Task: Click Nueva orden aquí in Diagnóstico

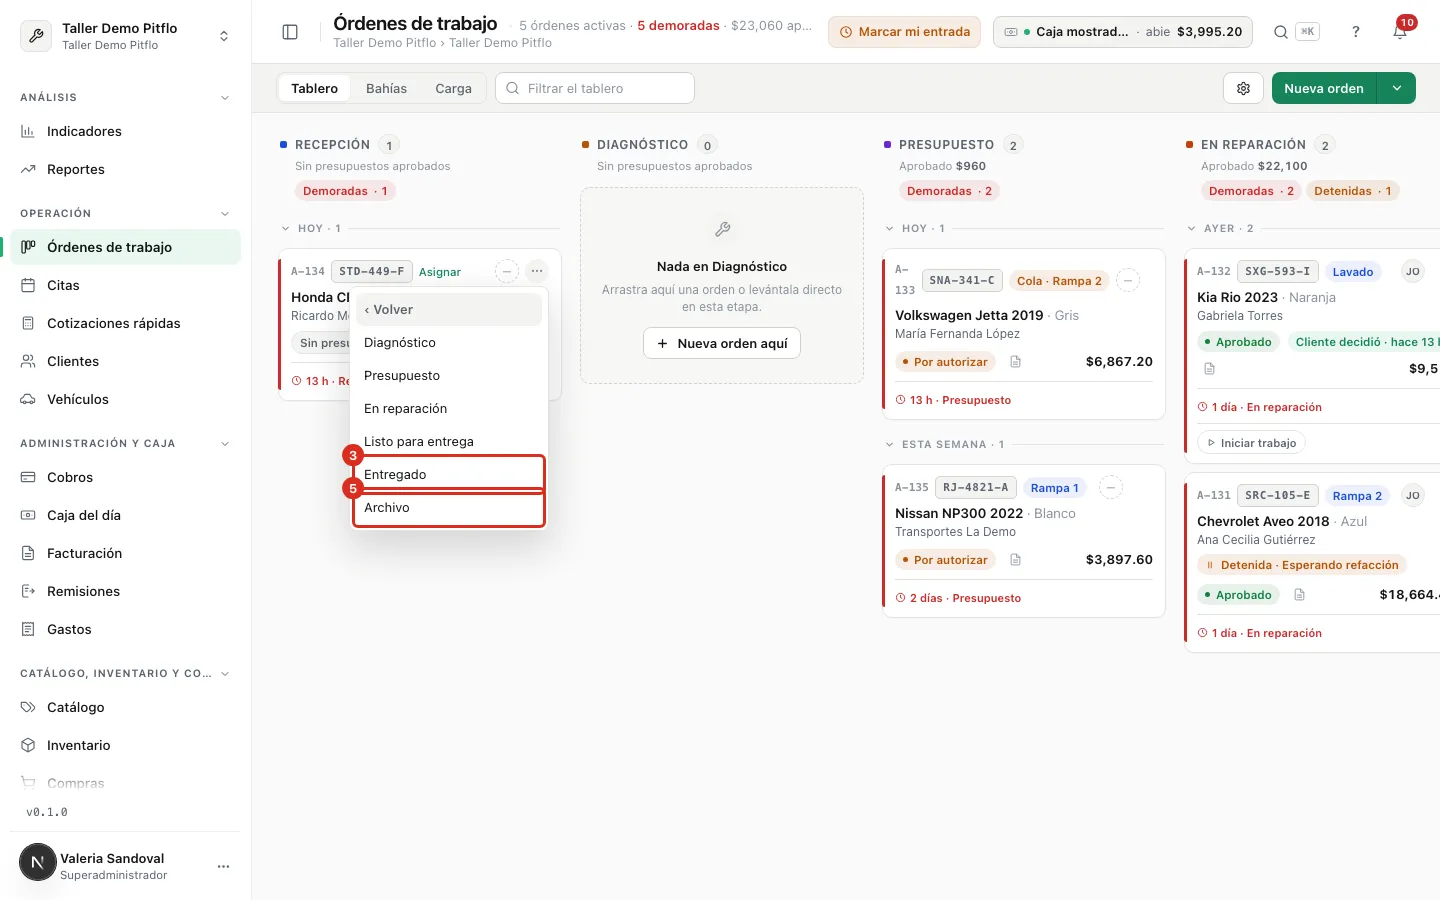Action: tap(722, 343)
